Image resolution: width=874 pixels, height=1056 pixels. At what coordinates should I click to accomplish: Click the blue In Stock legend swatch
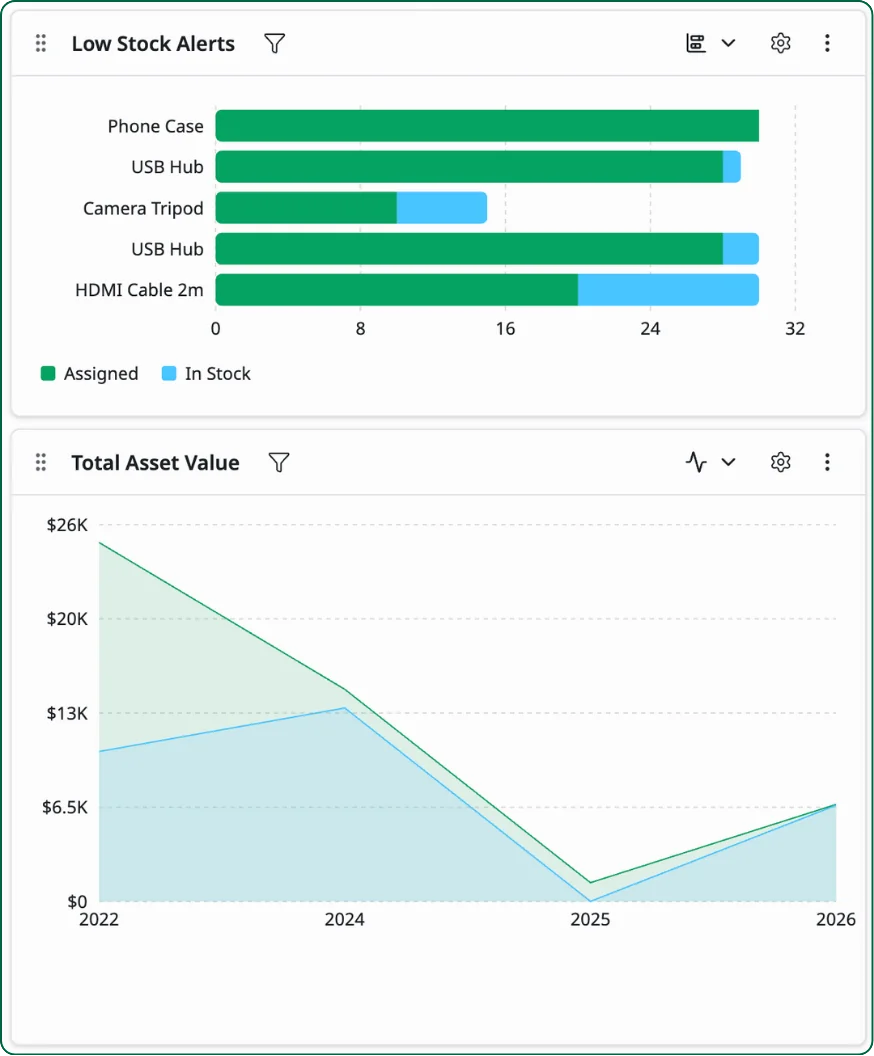pyautogui.click(x=169, y=373)
